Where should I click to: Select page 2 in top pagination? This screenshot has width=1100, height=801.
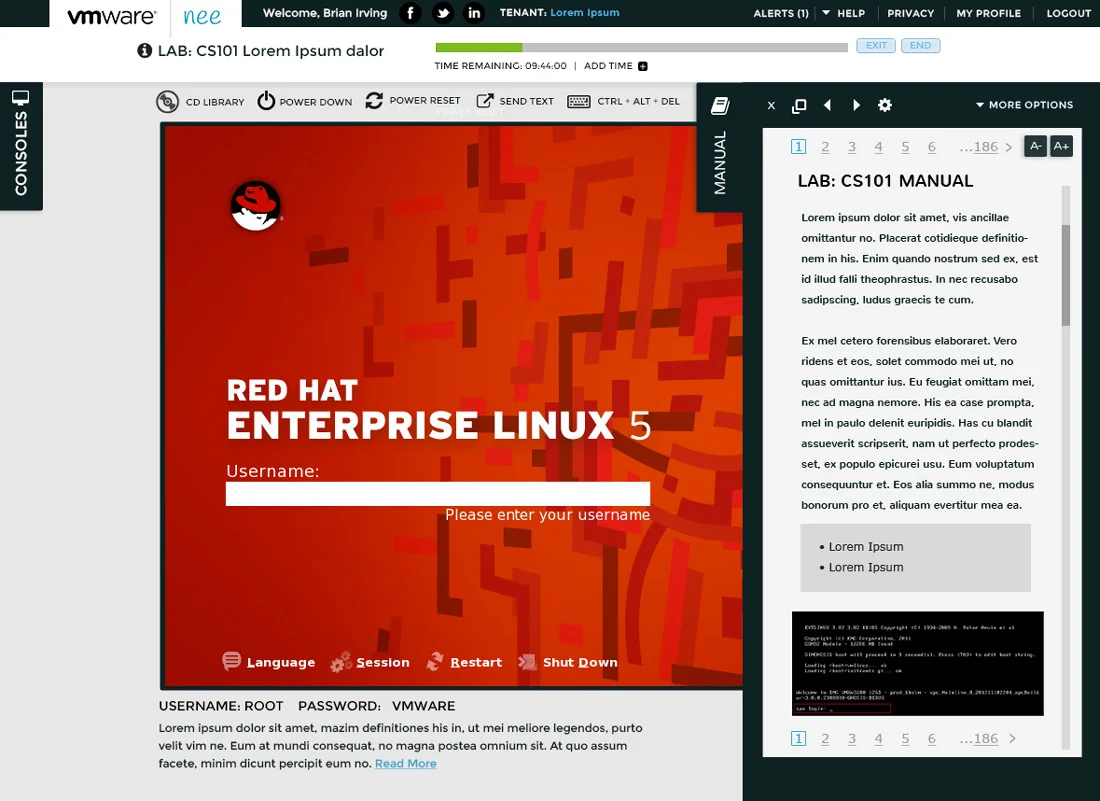(825, 147)
